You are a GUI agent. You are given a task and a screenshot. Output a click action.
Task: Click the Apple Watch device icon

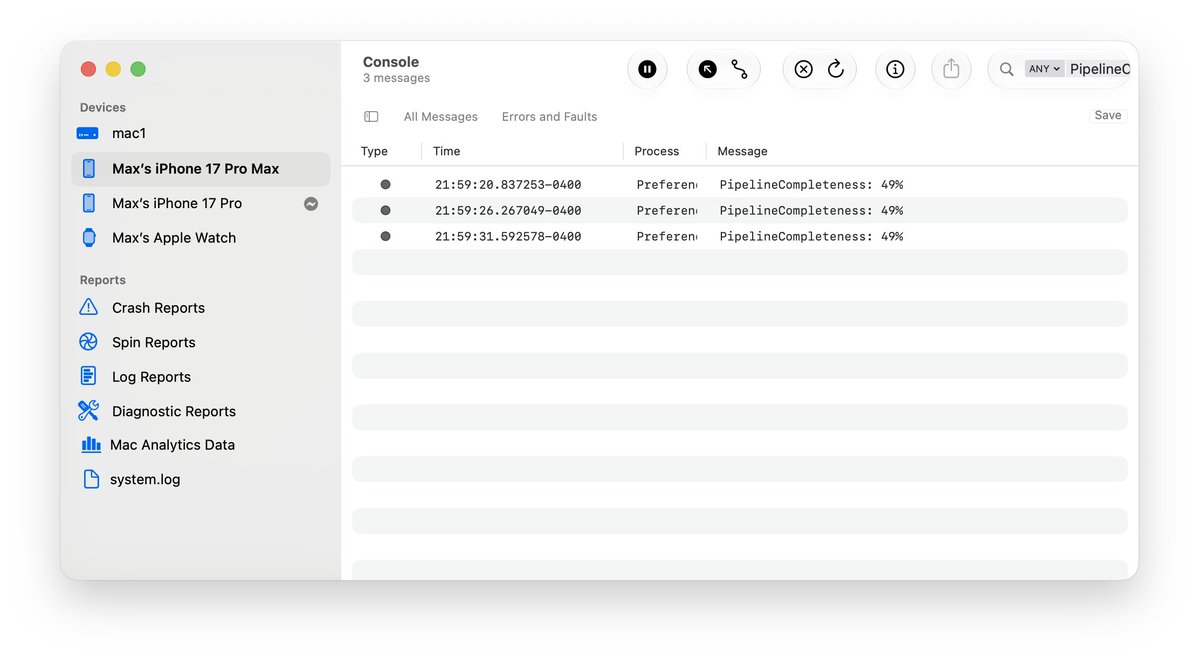[x=89, y=238]
